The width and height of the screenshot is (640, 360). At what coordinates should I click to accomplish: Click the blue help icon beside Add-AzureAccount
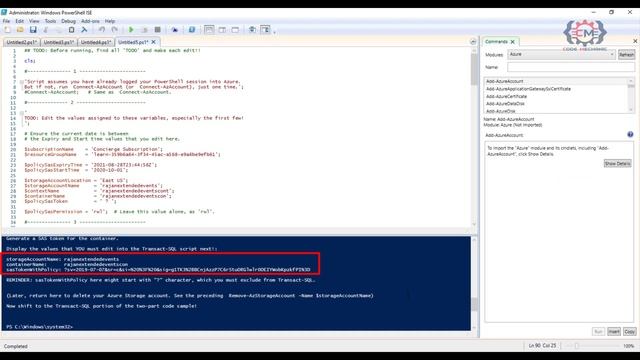pos(630,134)
